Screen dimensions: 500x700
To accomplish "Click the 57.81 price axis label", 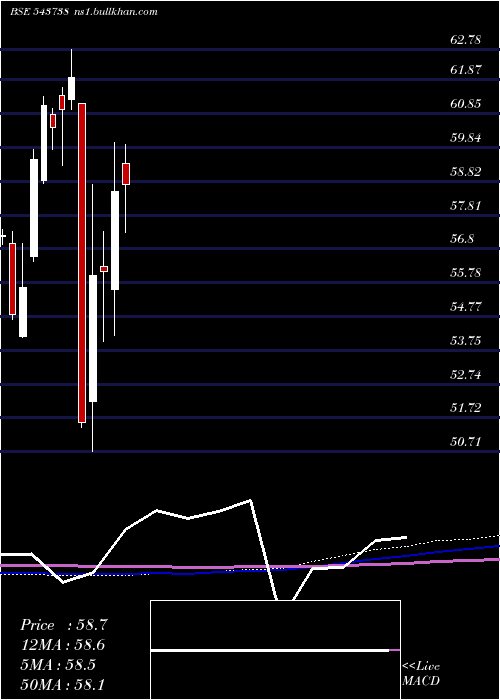I will click(466, 205).
